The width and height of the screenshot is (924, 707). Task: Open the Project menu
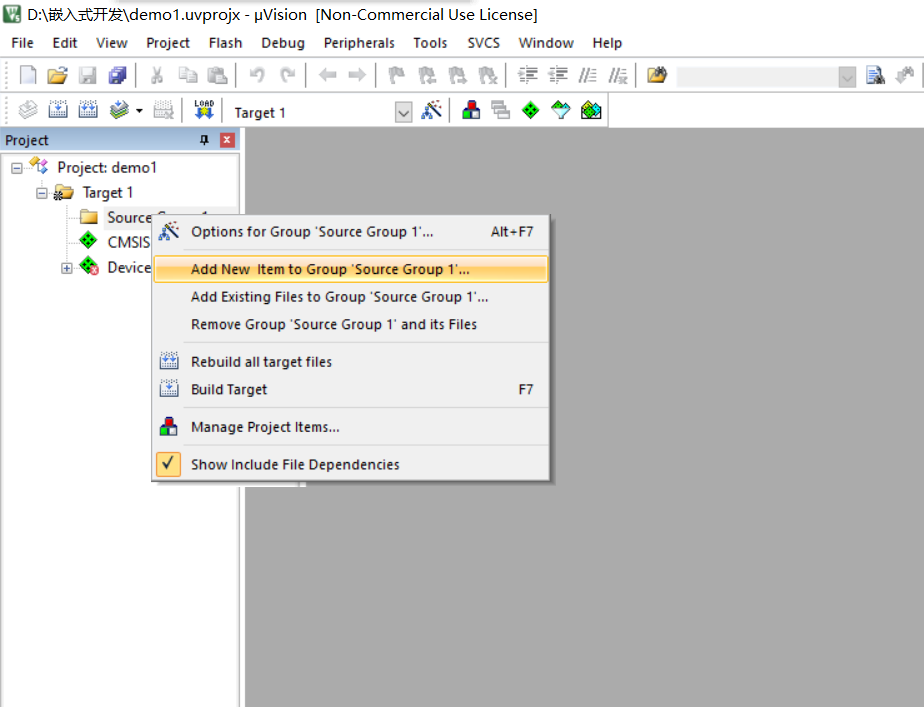[x=168, y=43]
